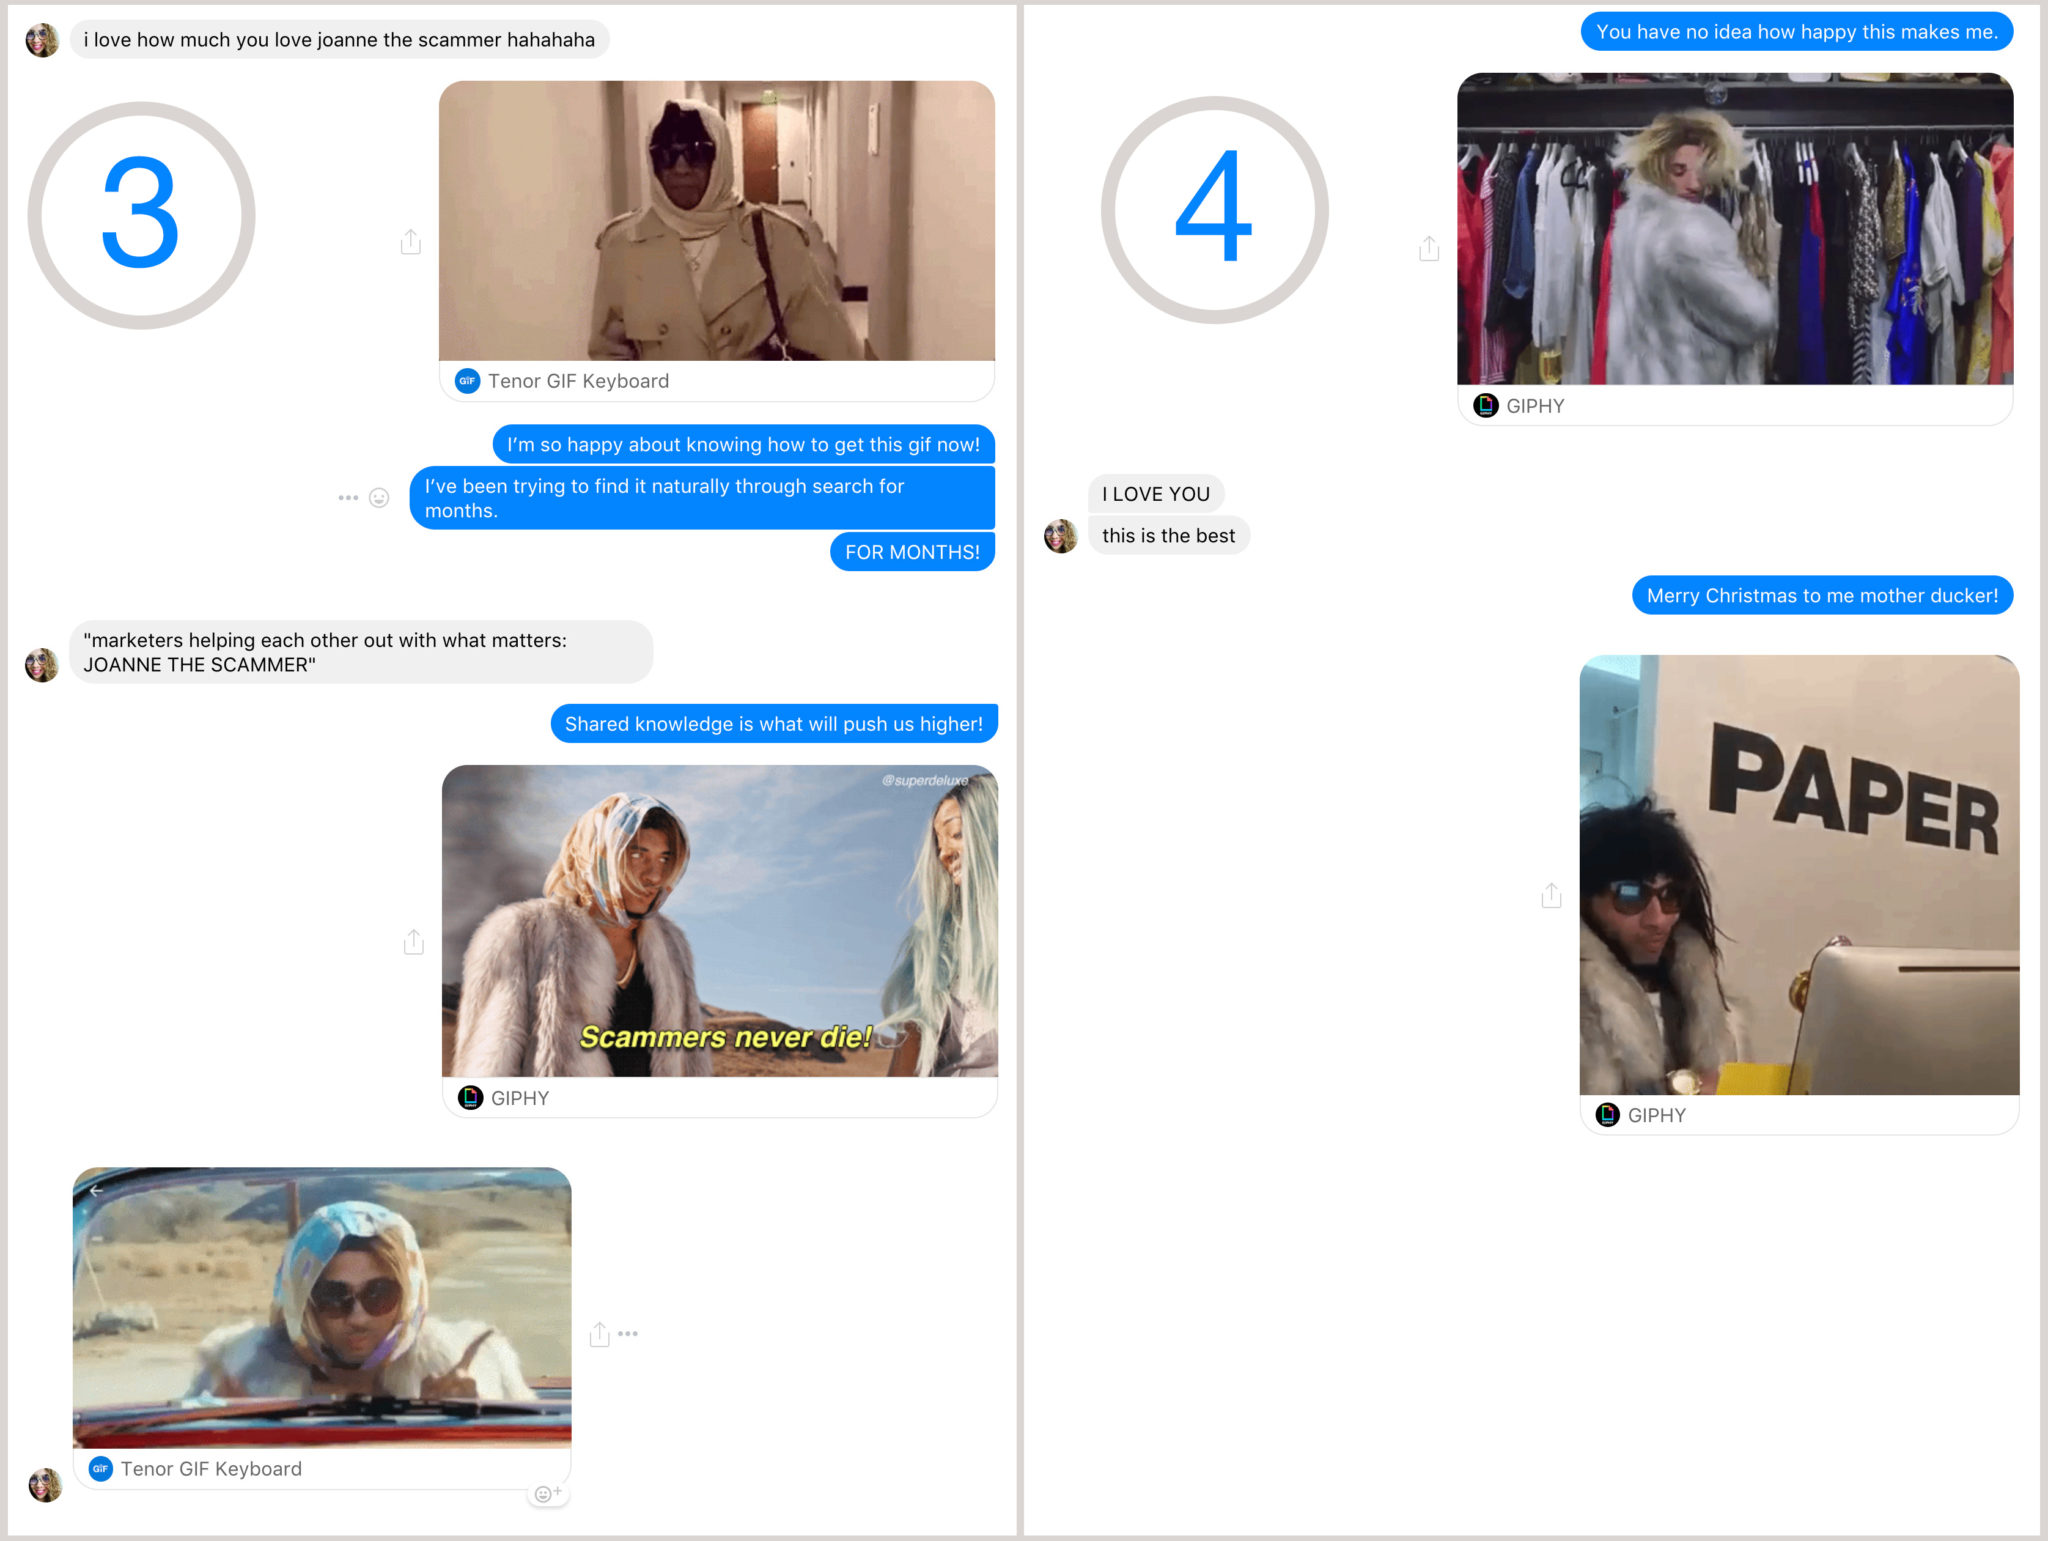Open more options next to convertible GIF
The height and width of the screenshot is (1541, 2048).
(x=628, y=1334)
